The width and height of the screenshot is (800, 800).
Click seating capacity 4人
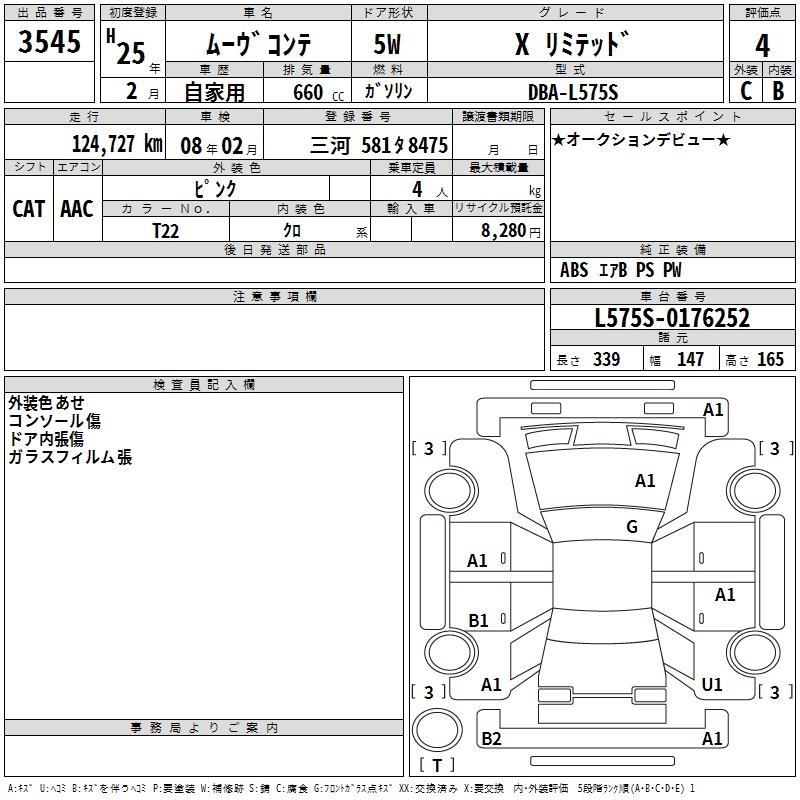coord(430,190)
